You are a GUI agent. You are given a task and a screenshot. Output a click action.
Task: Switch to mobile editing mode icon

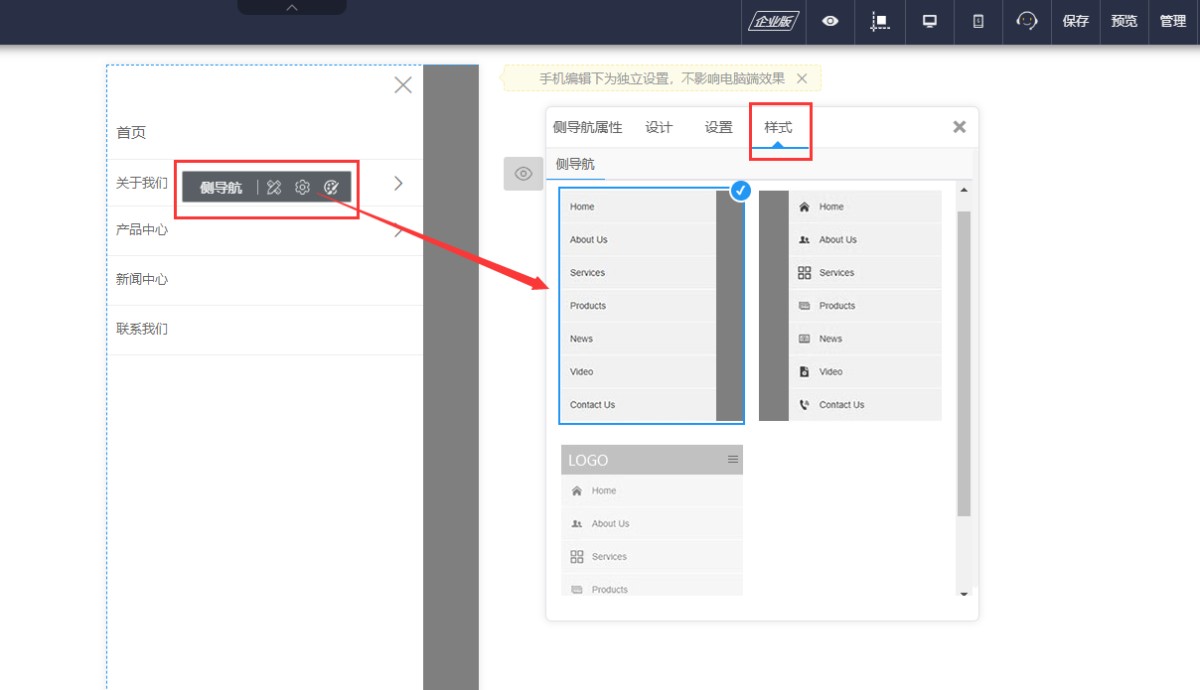coord(978,21)
